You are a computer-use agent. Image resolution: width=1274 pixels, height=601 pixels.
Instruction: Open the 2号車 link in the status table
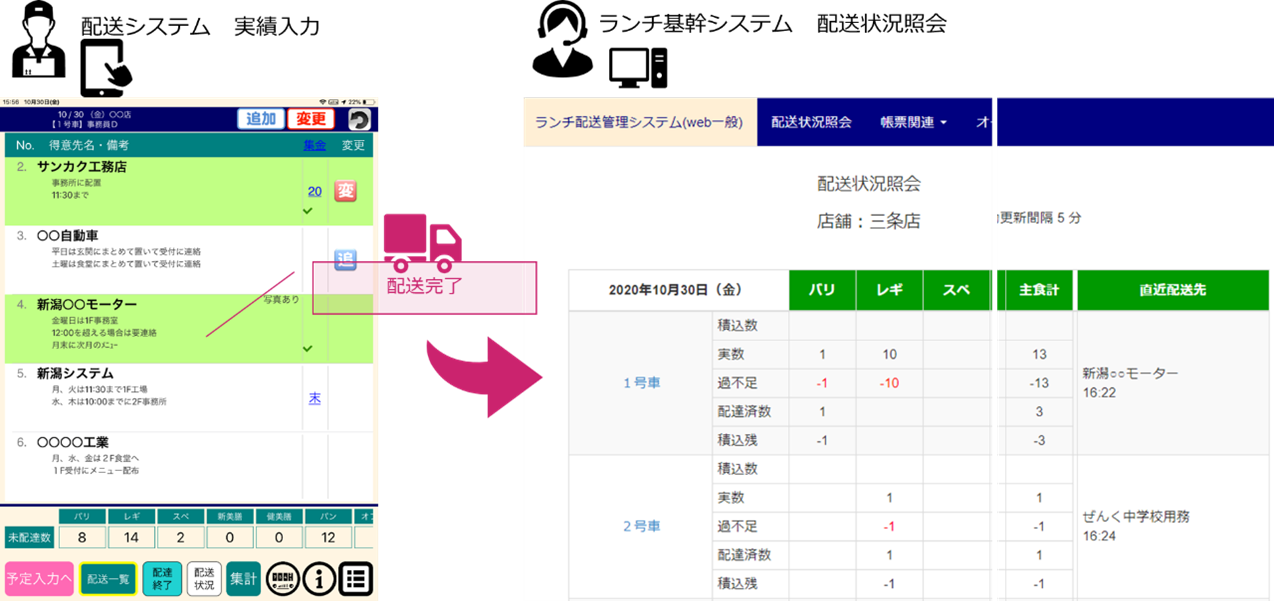point(641,526)
